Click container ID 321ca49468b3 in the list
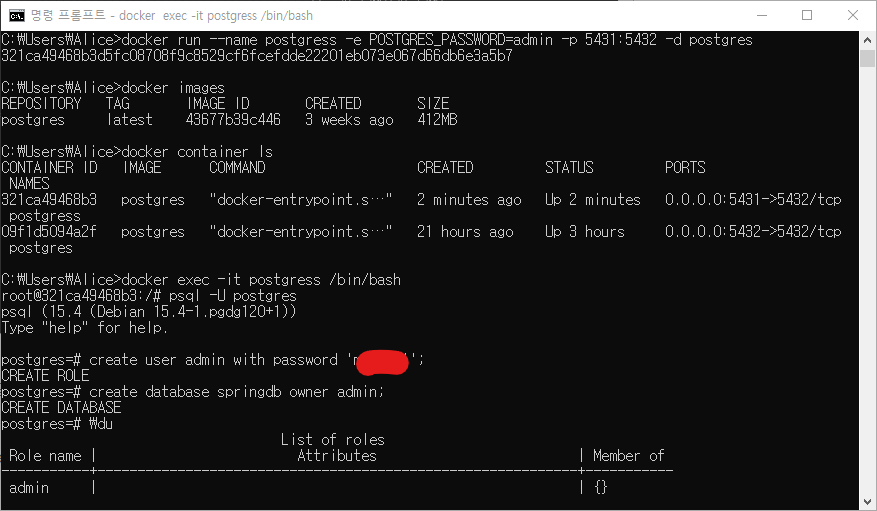This screenshot has height=511, width=877. click(x=49, y=200)
